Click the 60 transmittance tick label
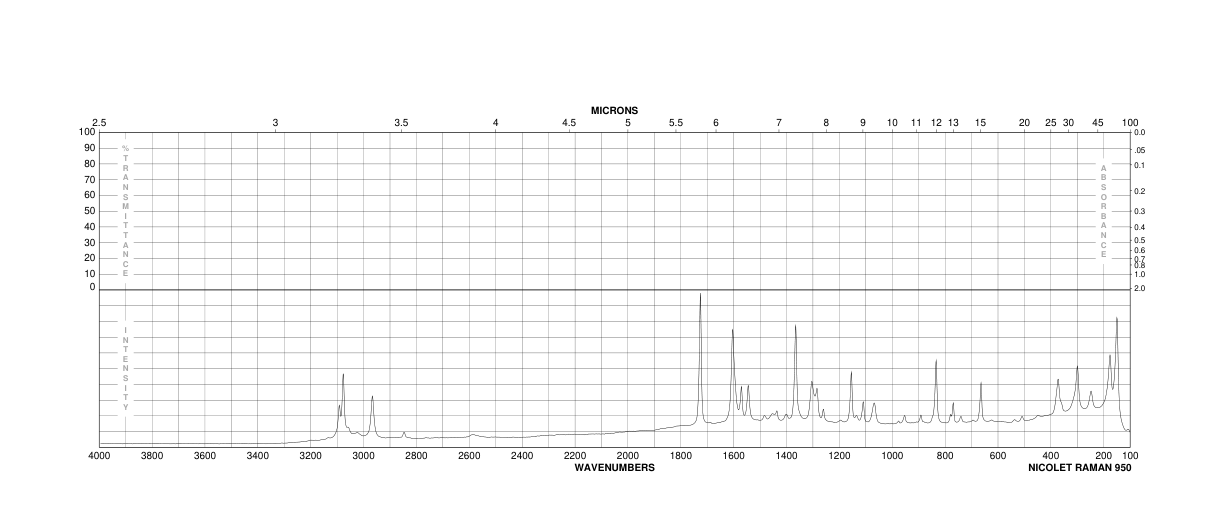 click(x=89, y=195)
